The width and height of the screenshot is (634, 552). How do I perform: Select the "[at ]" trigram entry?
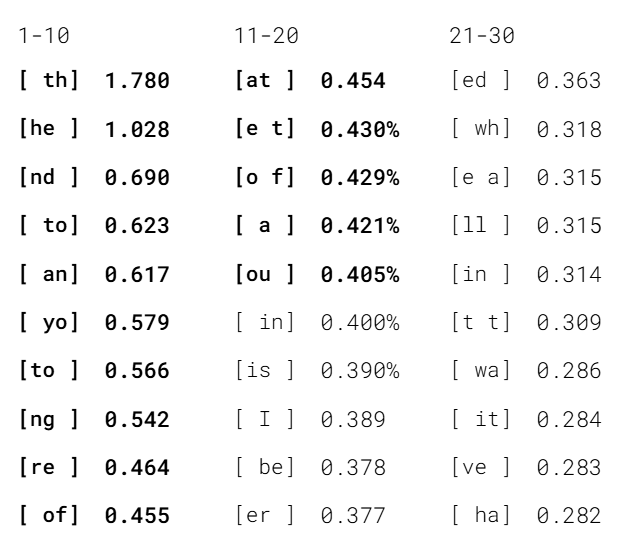[265, 81]
